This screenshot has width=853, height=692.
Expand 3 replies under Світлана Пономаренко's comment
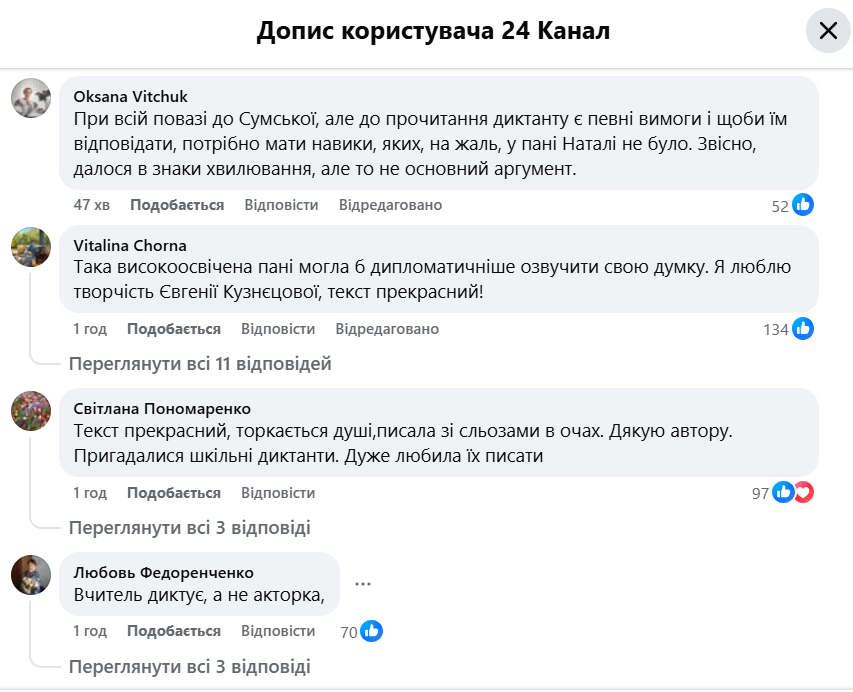click(x=189, y=528)
